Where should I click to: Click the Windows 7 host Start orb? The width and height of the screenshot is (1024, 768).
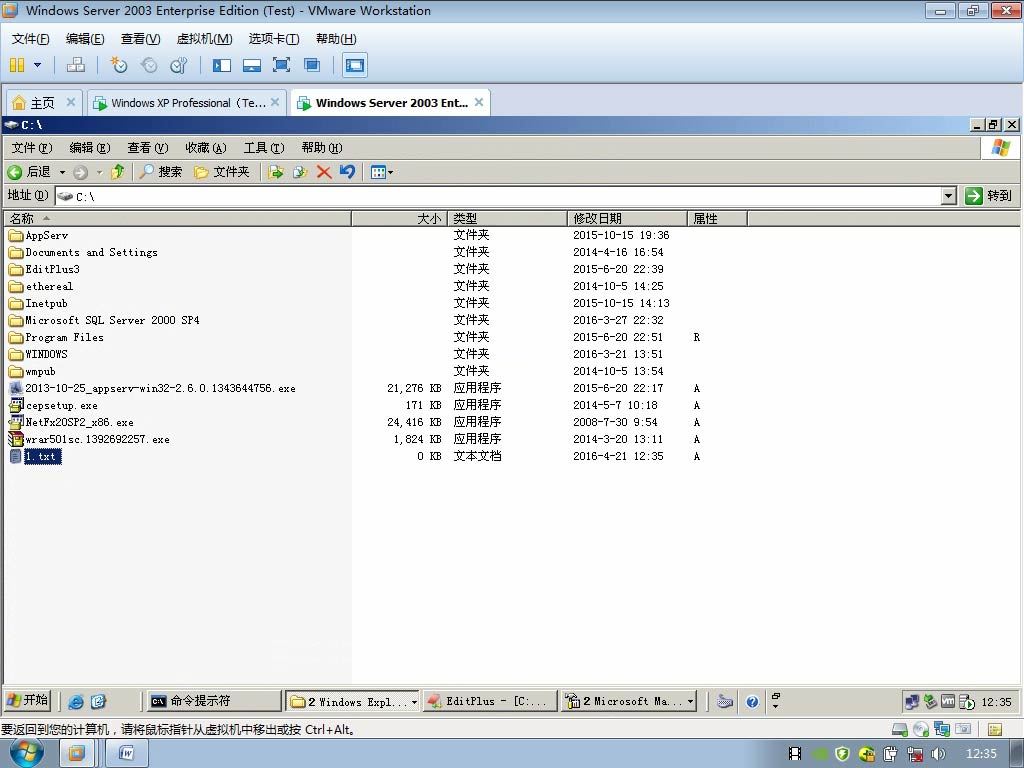(27, 753)
